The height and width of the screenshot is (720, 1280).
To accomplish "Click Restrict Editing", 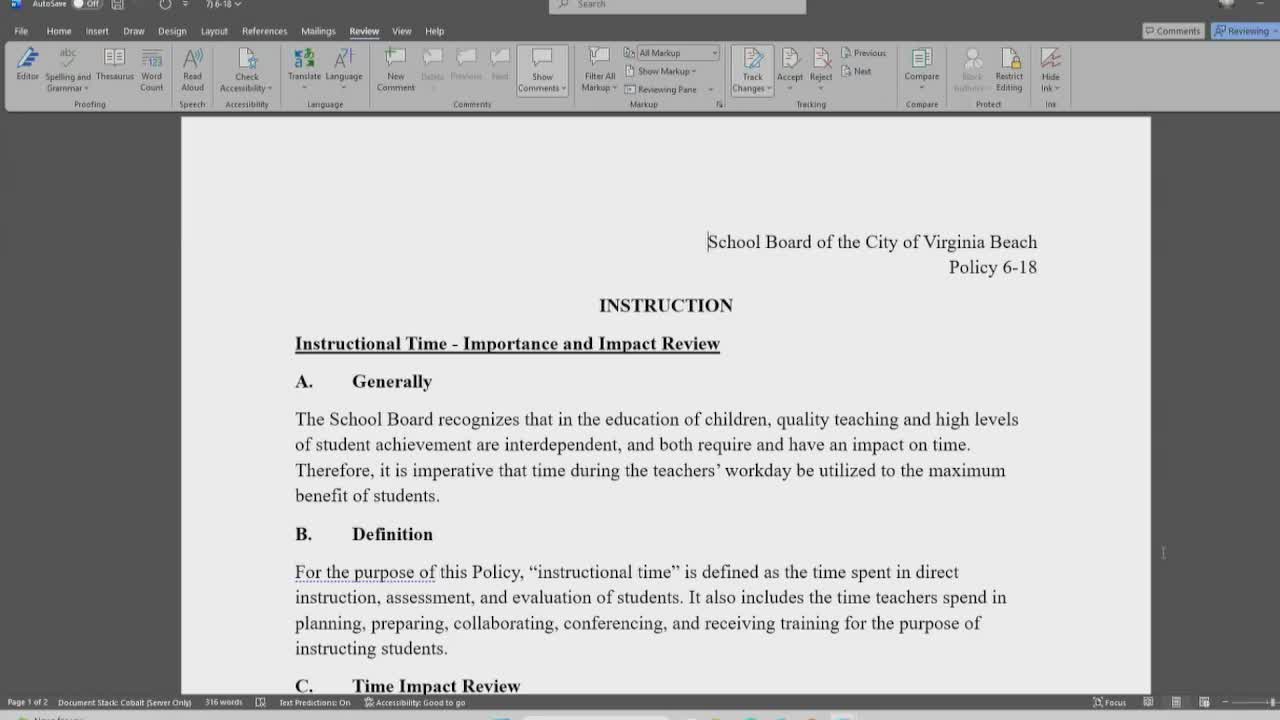I will click(x=1009, y=68).
